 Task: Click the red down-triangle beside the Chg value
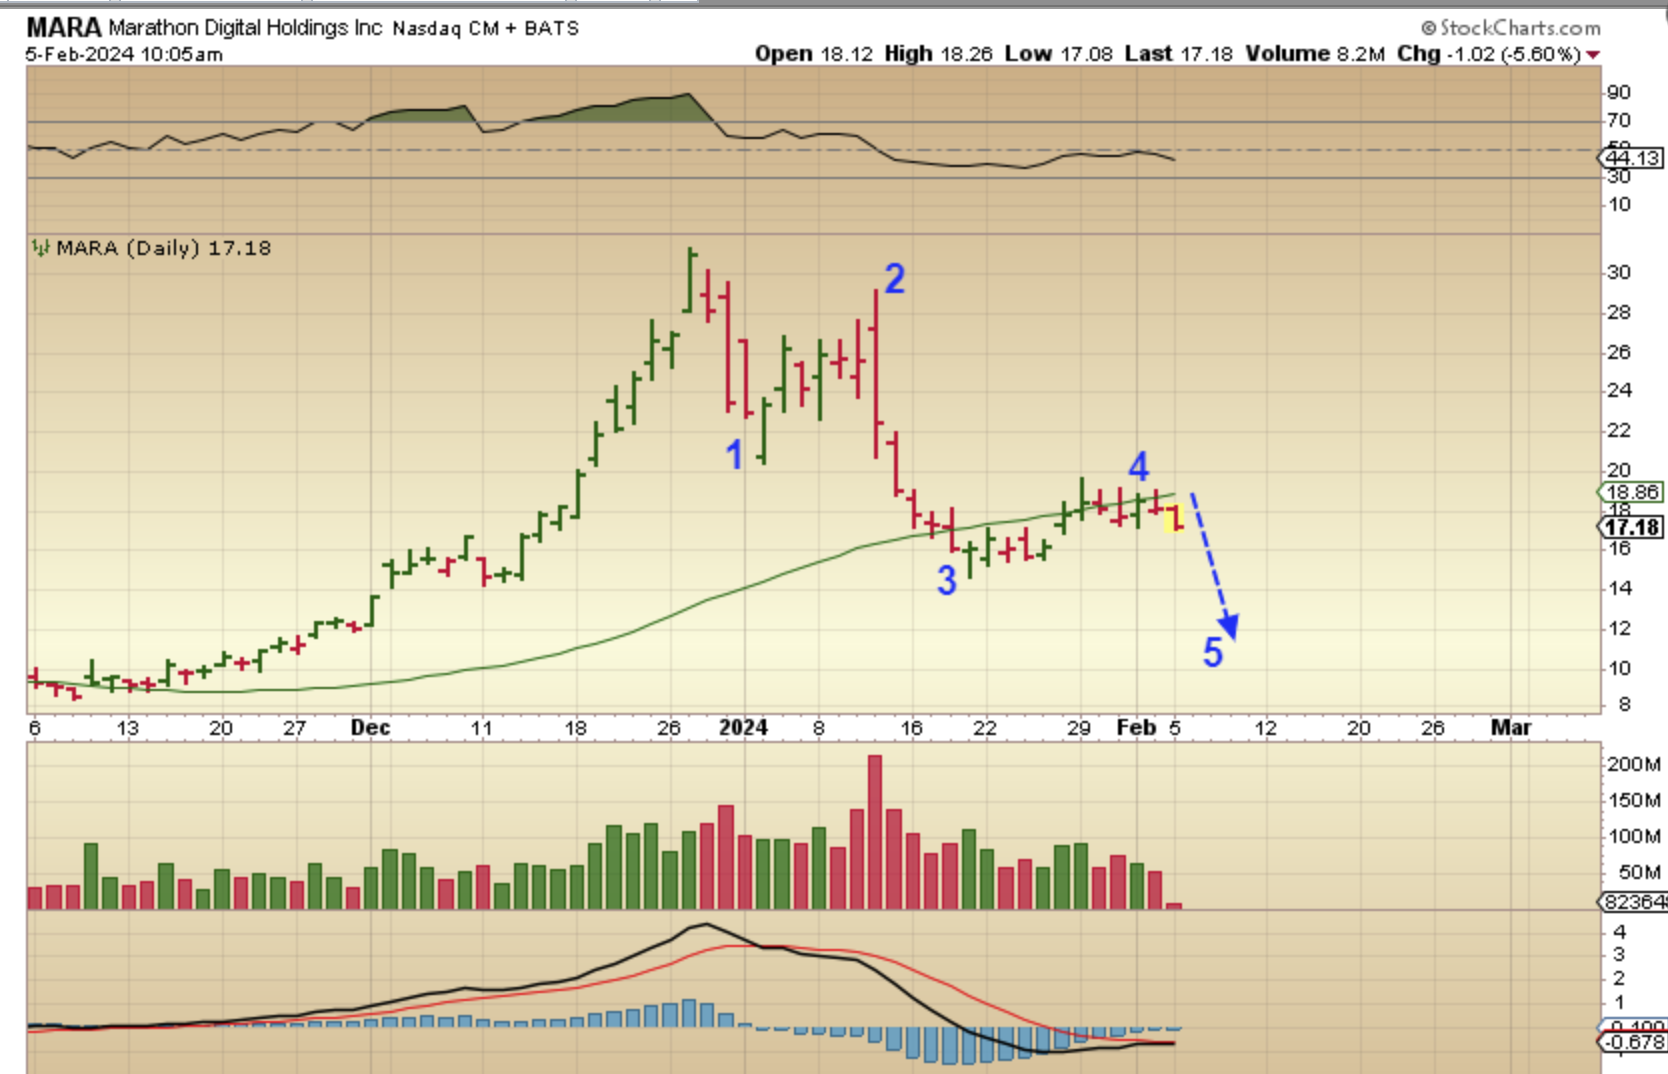(1593, 55)
